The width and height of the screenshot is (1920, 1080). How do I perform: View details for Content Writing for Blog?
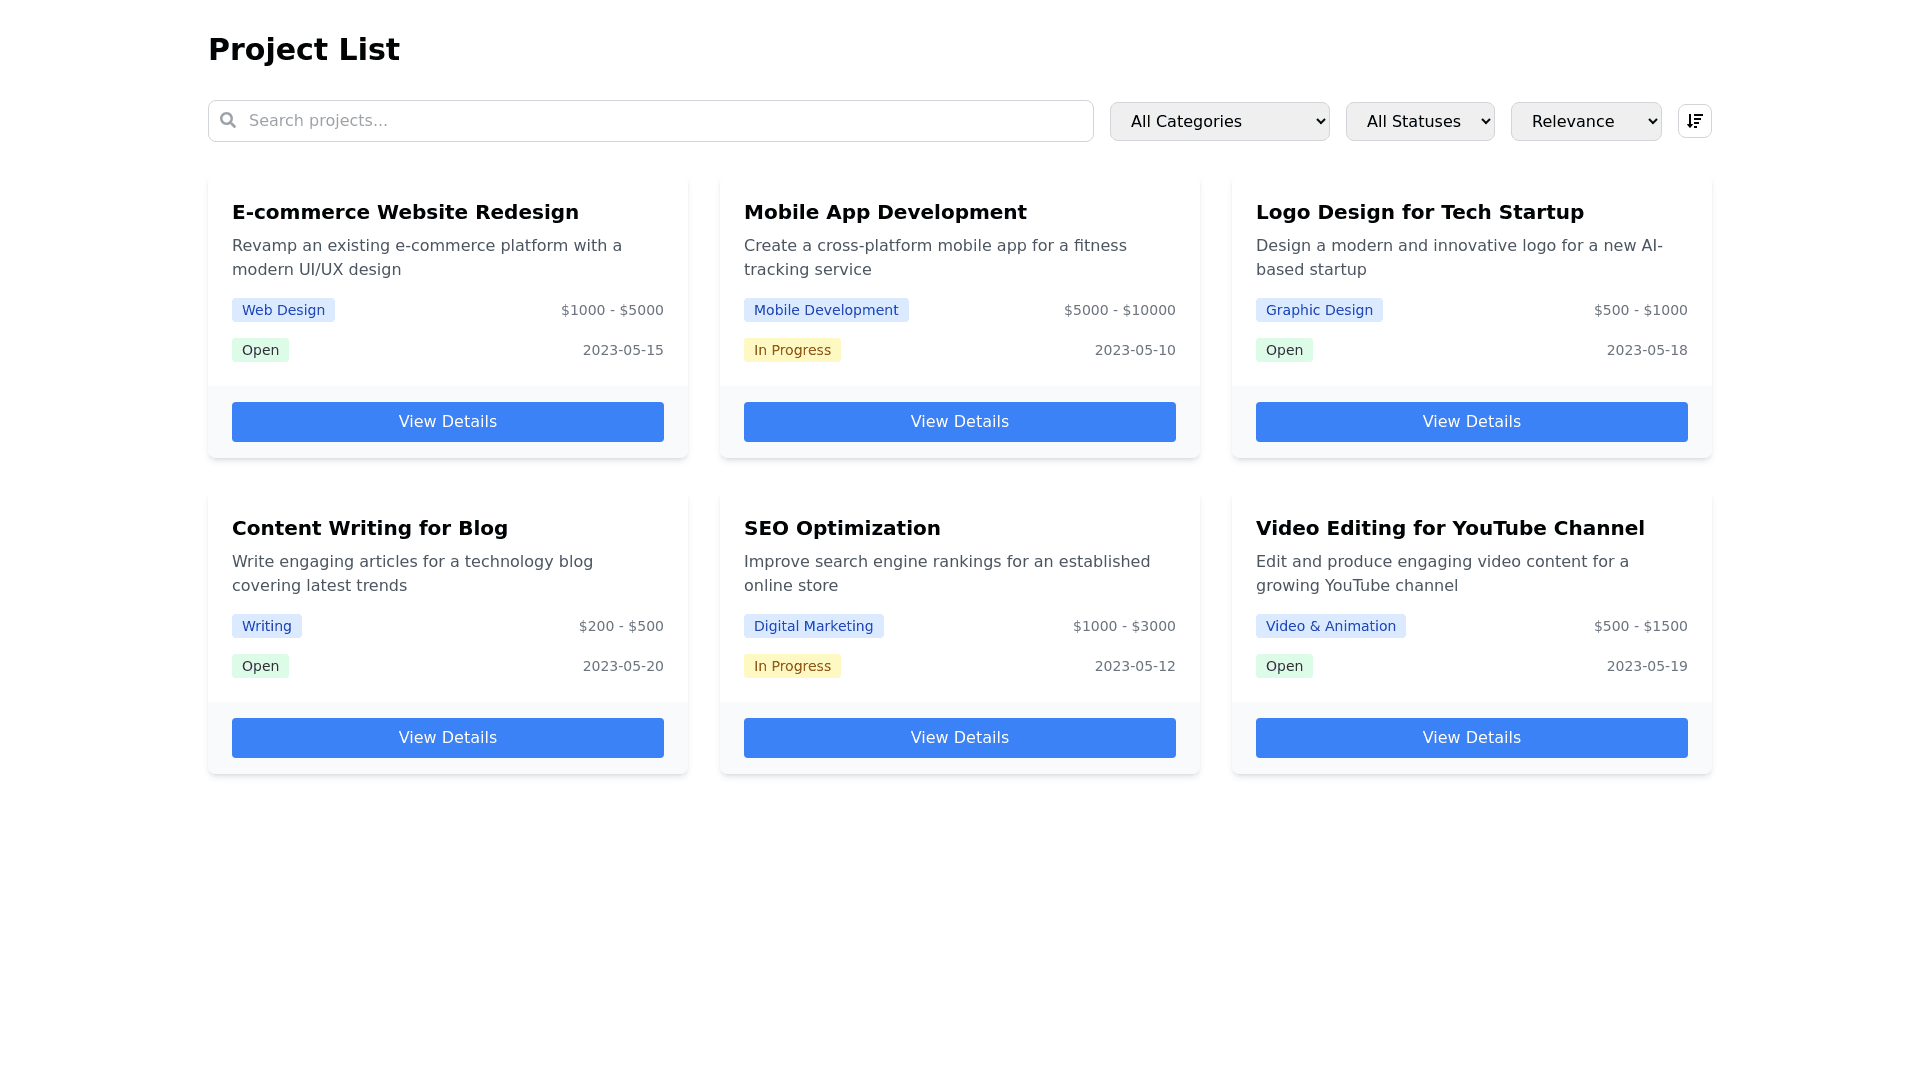[x=447, y=738]
